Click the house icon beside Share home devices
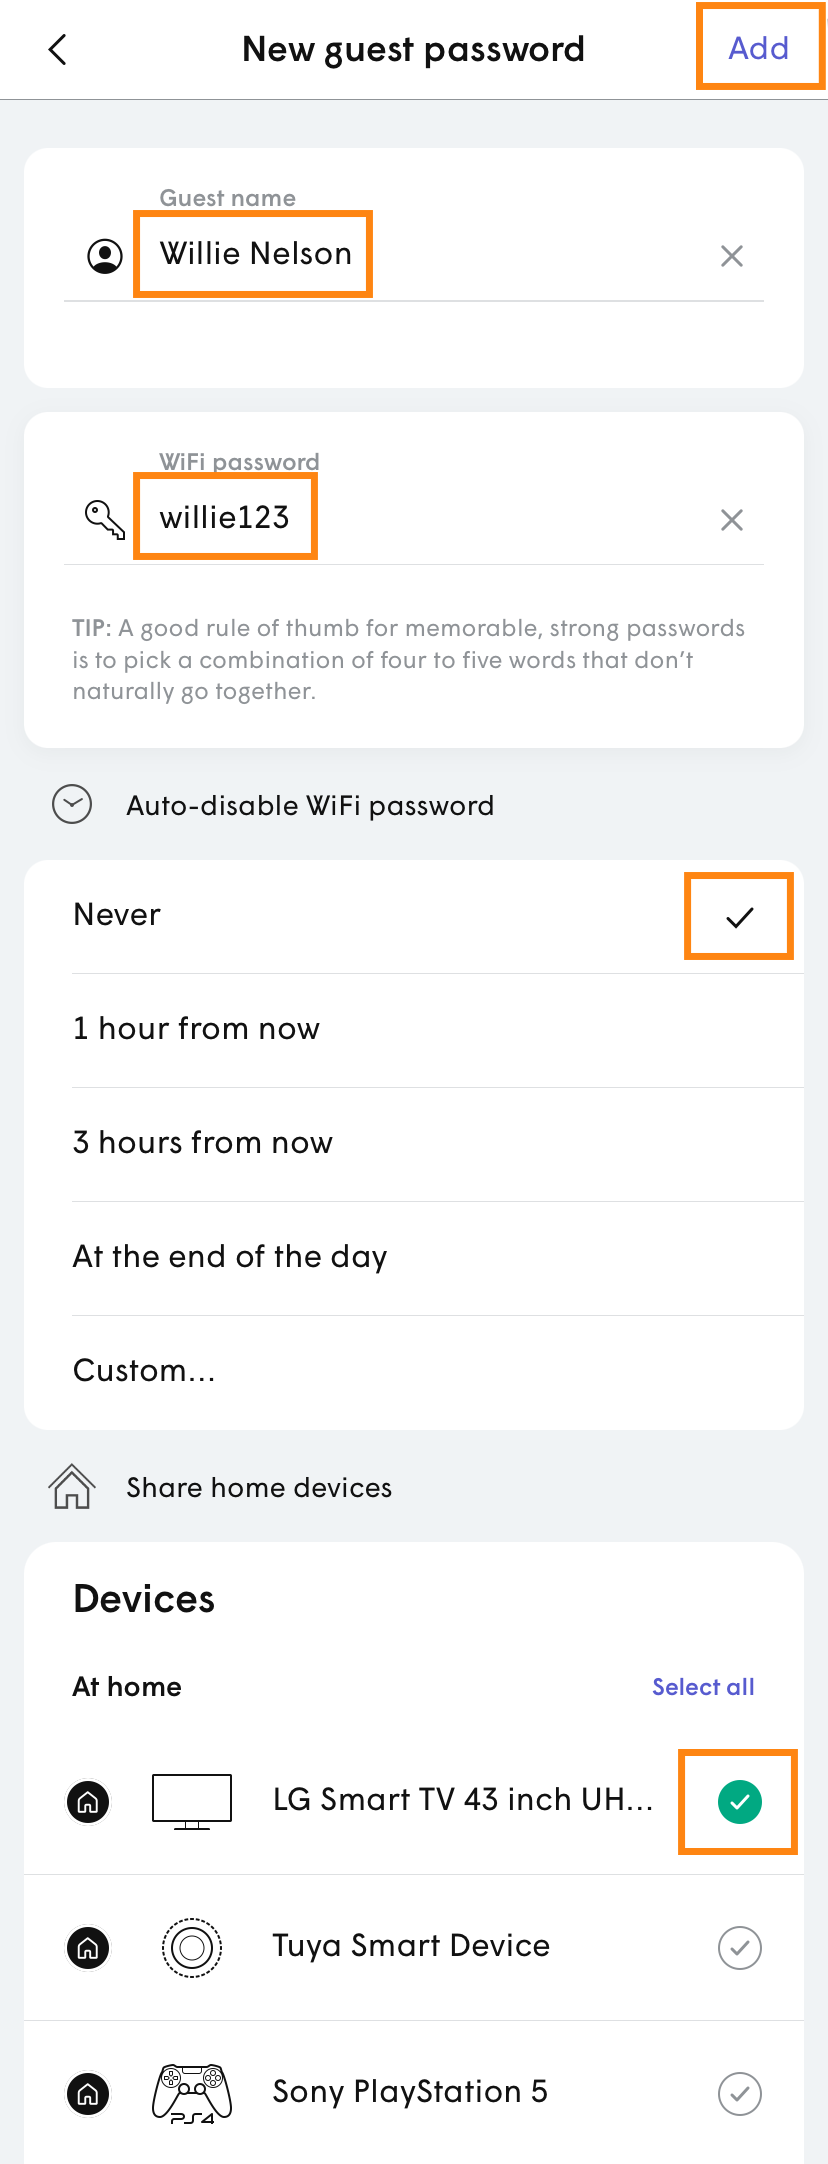828x2164 pixels. (x=70, y=1487)
